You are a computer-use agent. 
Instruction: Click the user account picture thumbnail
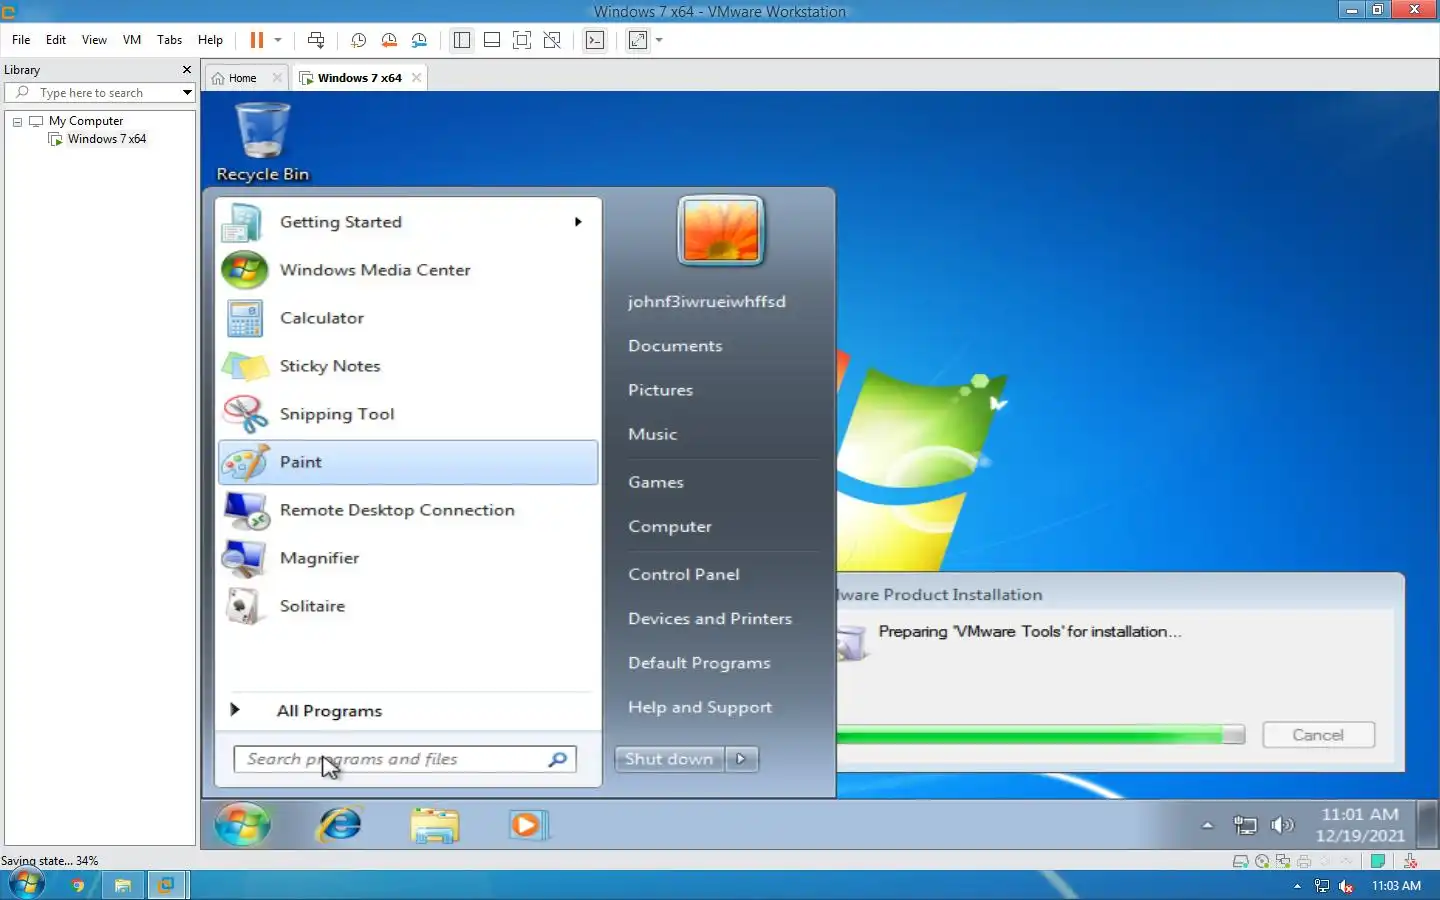(x=721, y=231)
